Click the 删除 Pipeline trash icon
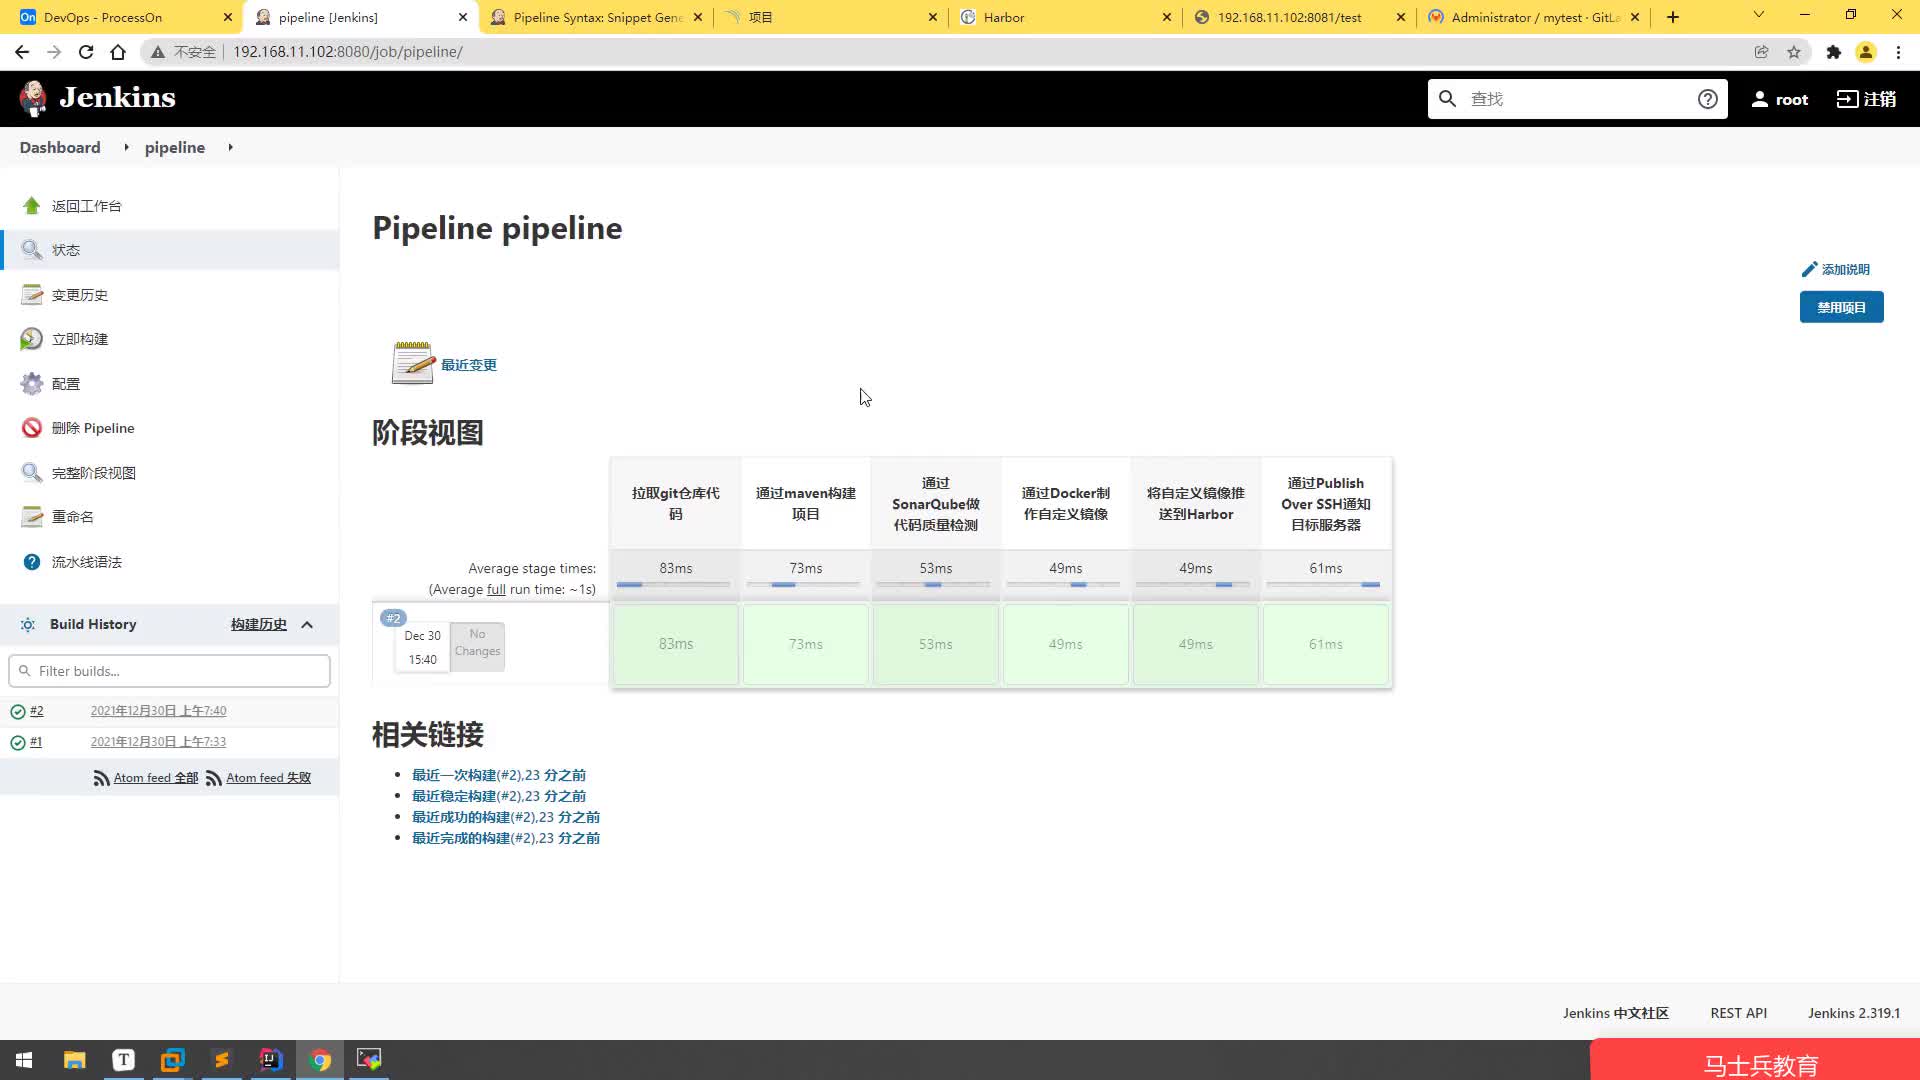The image size is (1920, 1080). (x=30, y=427)
